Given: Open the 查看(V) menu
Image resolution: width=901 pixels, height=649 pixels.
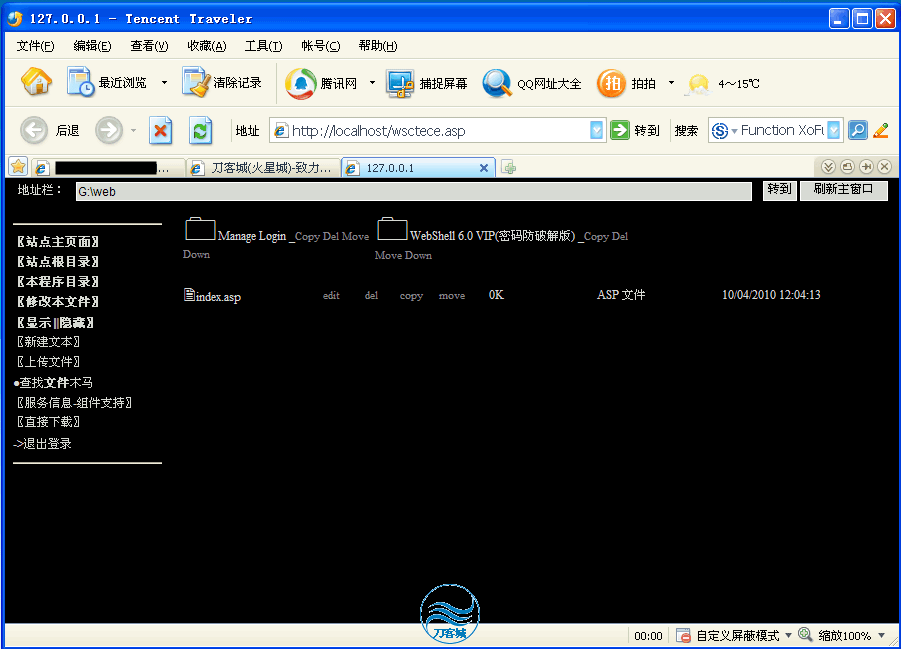Looking at the screenshot, I should point(149,46).
